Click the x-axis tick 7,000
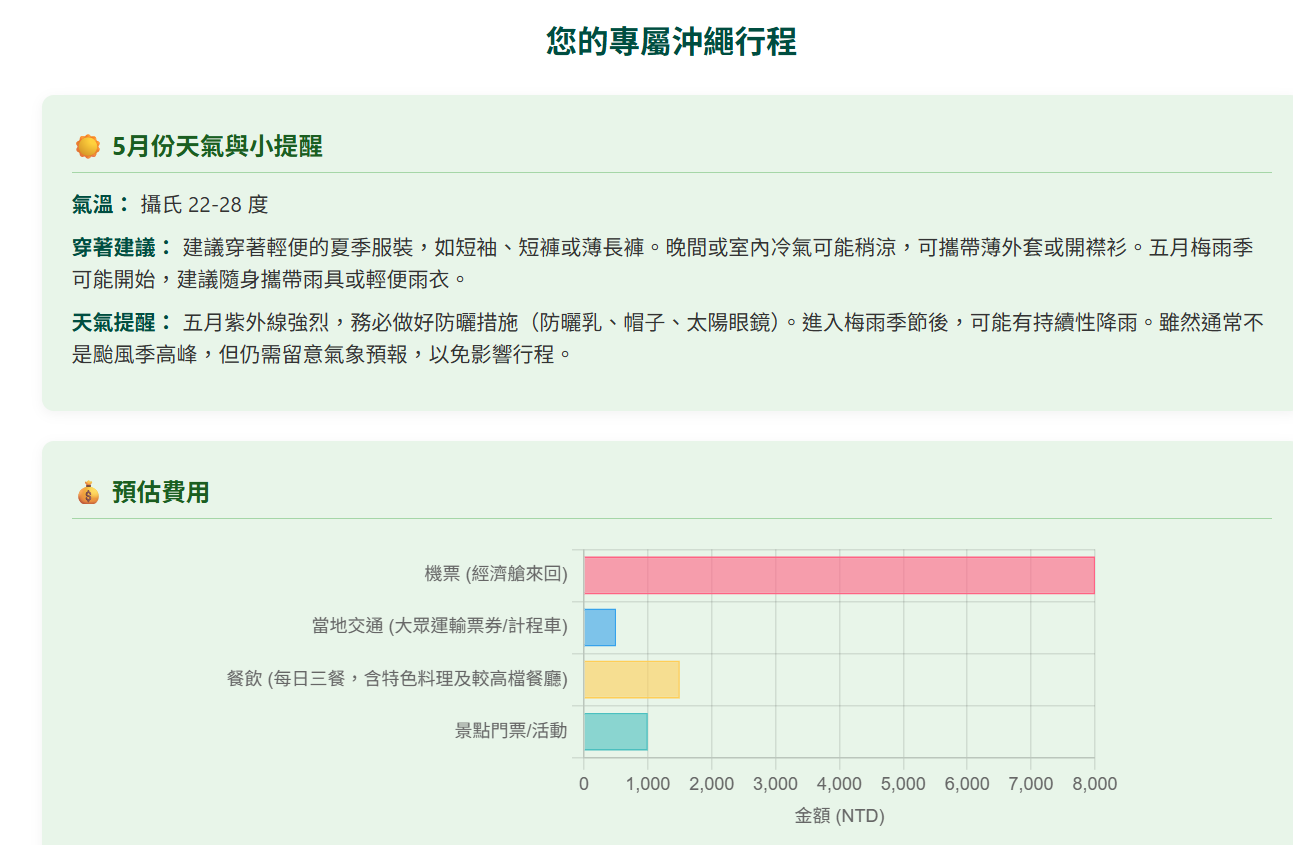1293x845 pixels. (1031, 784)
